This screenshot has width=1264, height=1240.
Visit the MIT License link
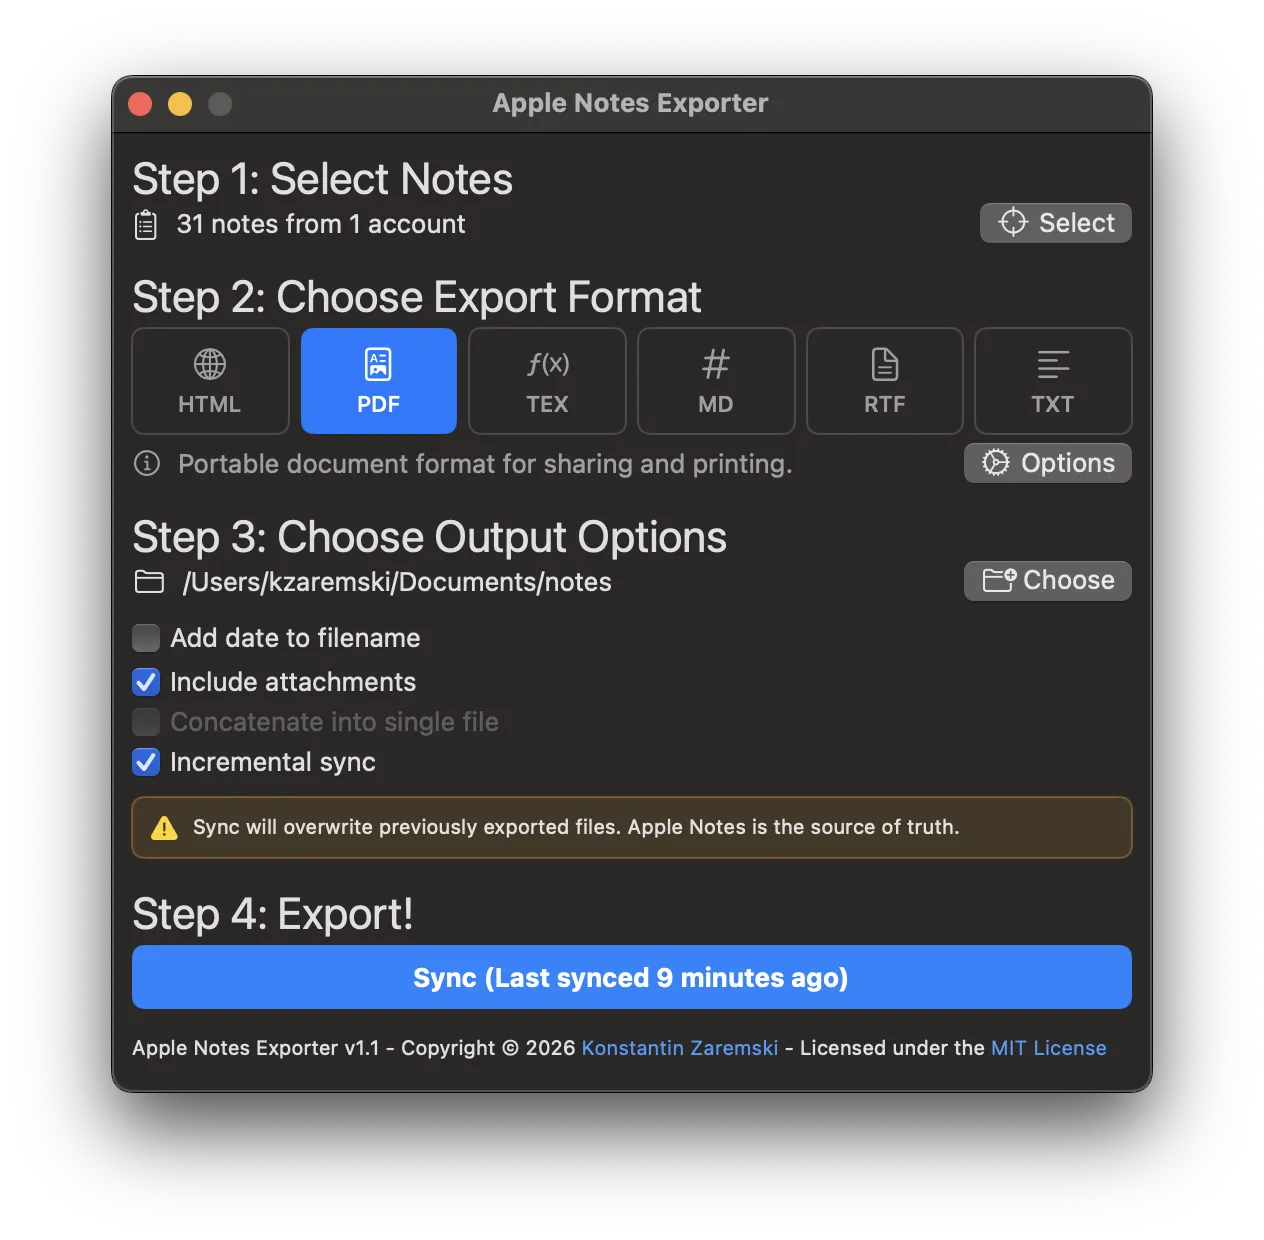click(1048, 1048)
